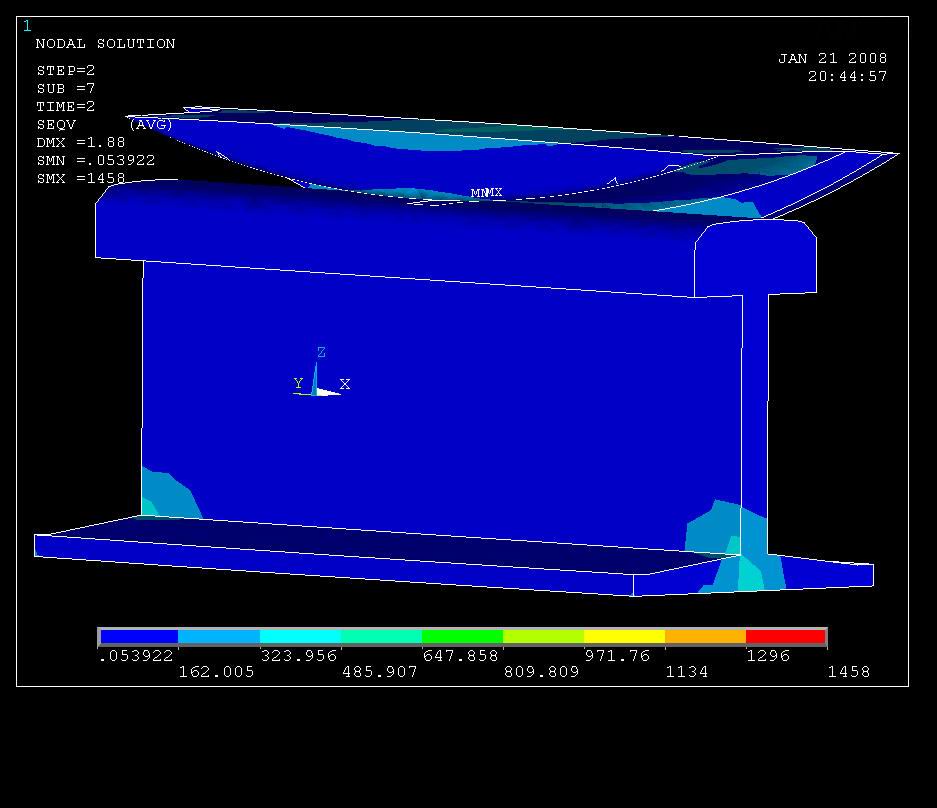
Task: Click the STEP=2 label
Action: (66, 71)
